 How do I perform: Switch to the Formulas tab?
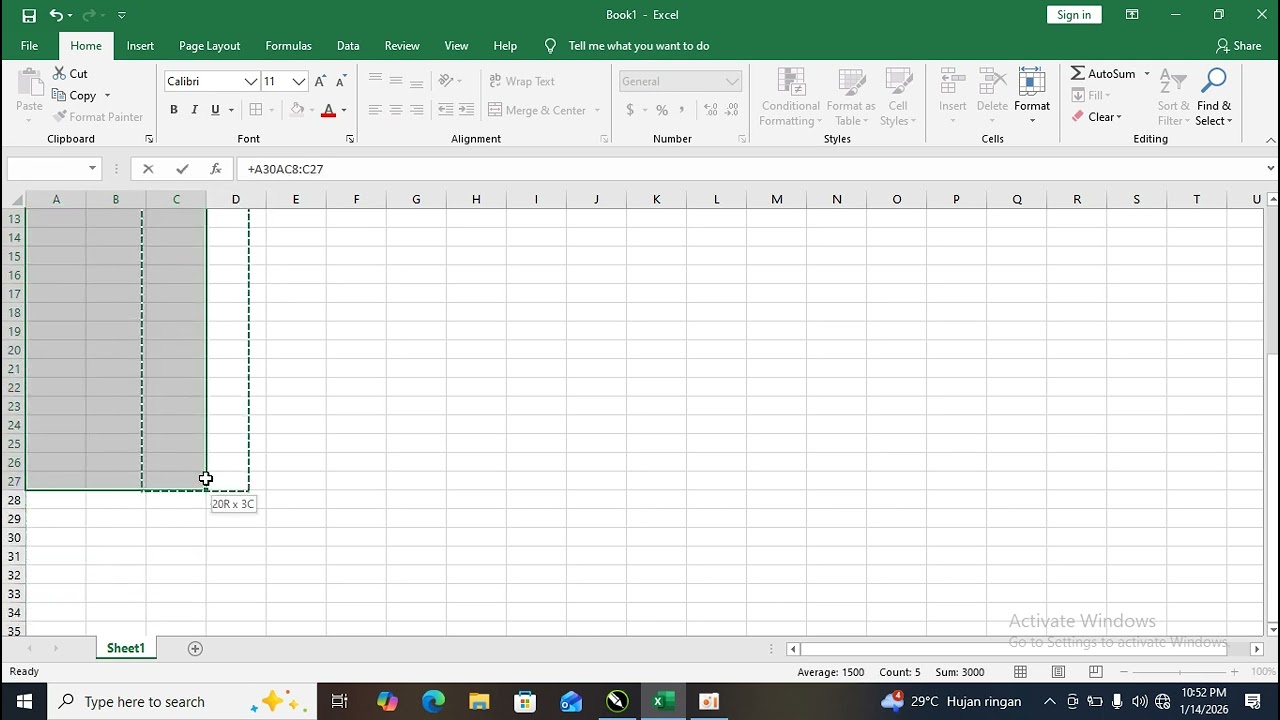[x=288, y=46]
